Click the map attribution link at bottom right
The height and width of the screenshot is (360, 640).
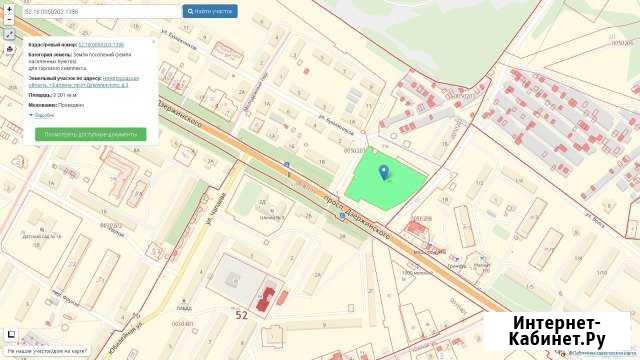point(605,353)
